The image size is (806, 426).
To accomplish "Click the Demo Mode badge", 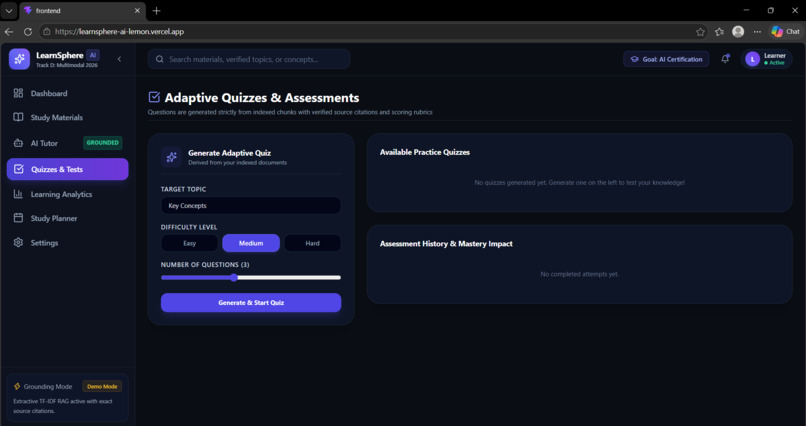I will pyautogui.click(x=102, y=386).
